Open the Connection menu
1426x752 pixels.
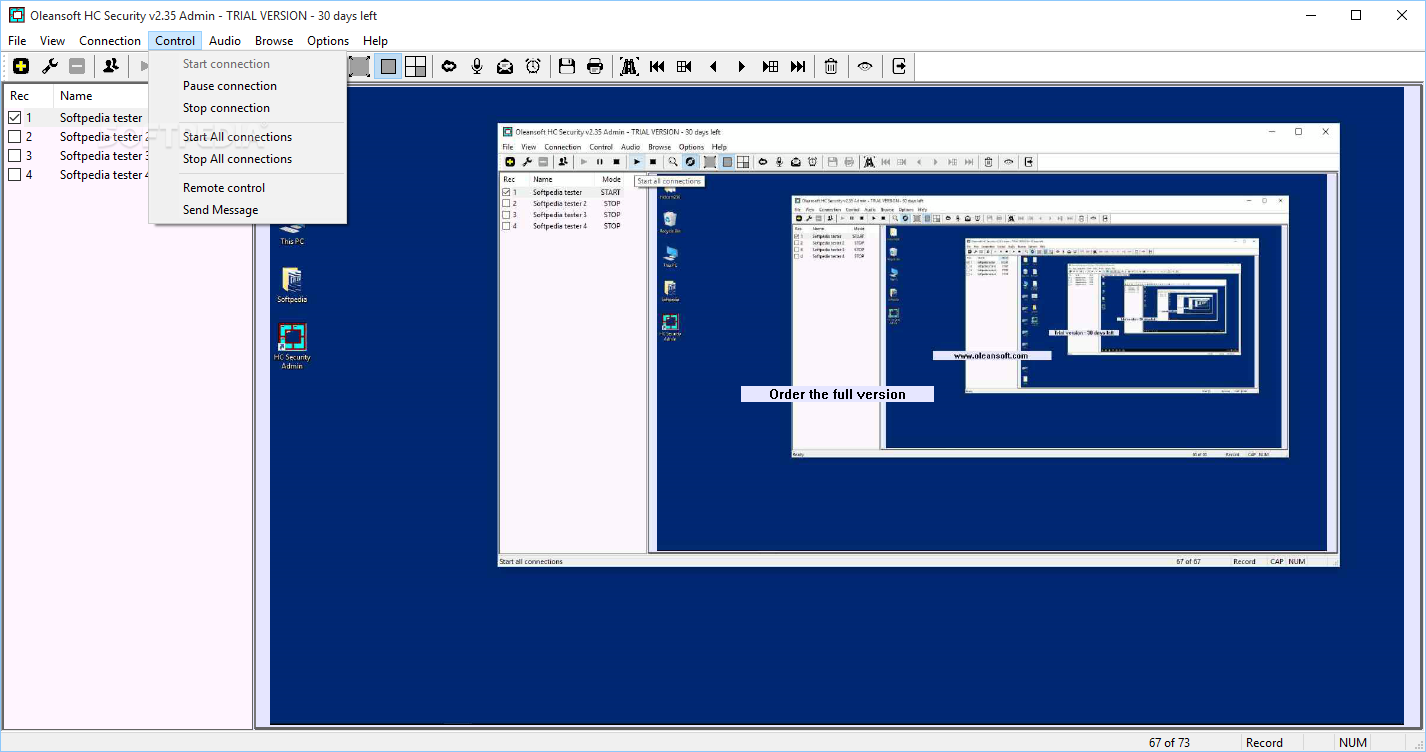(x=110, y=41)
